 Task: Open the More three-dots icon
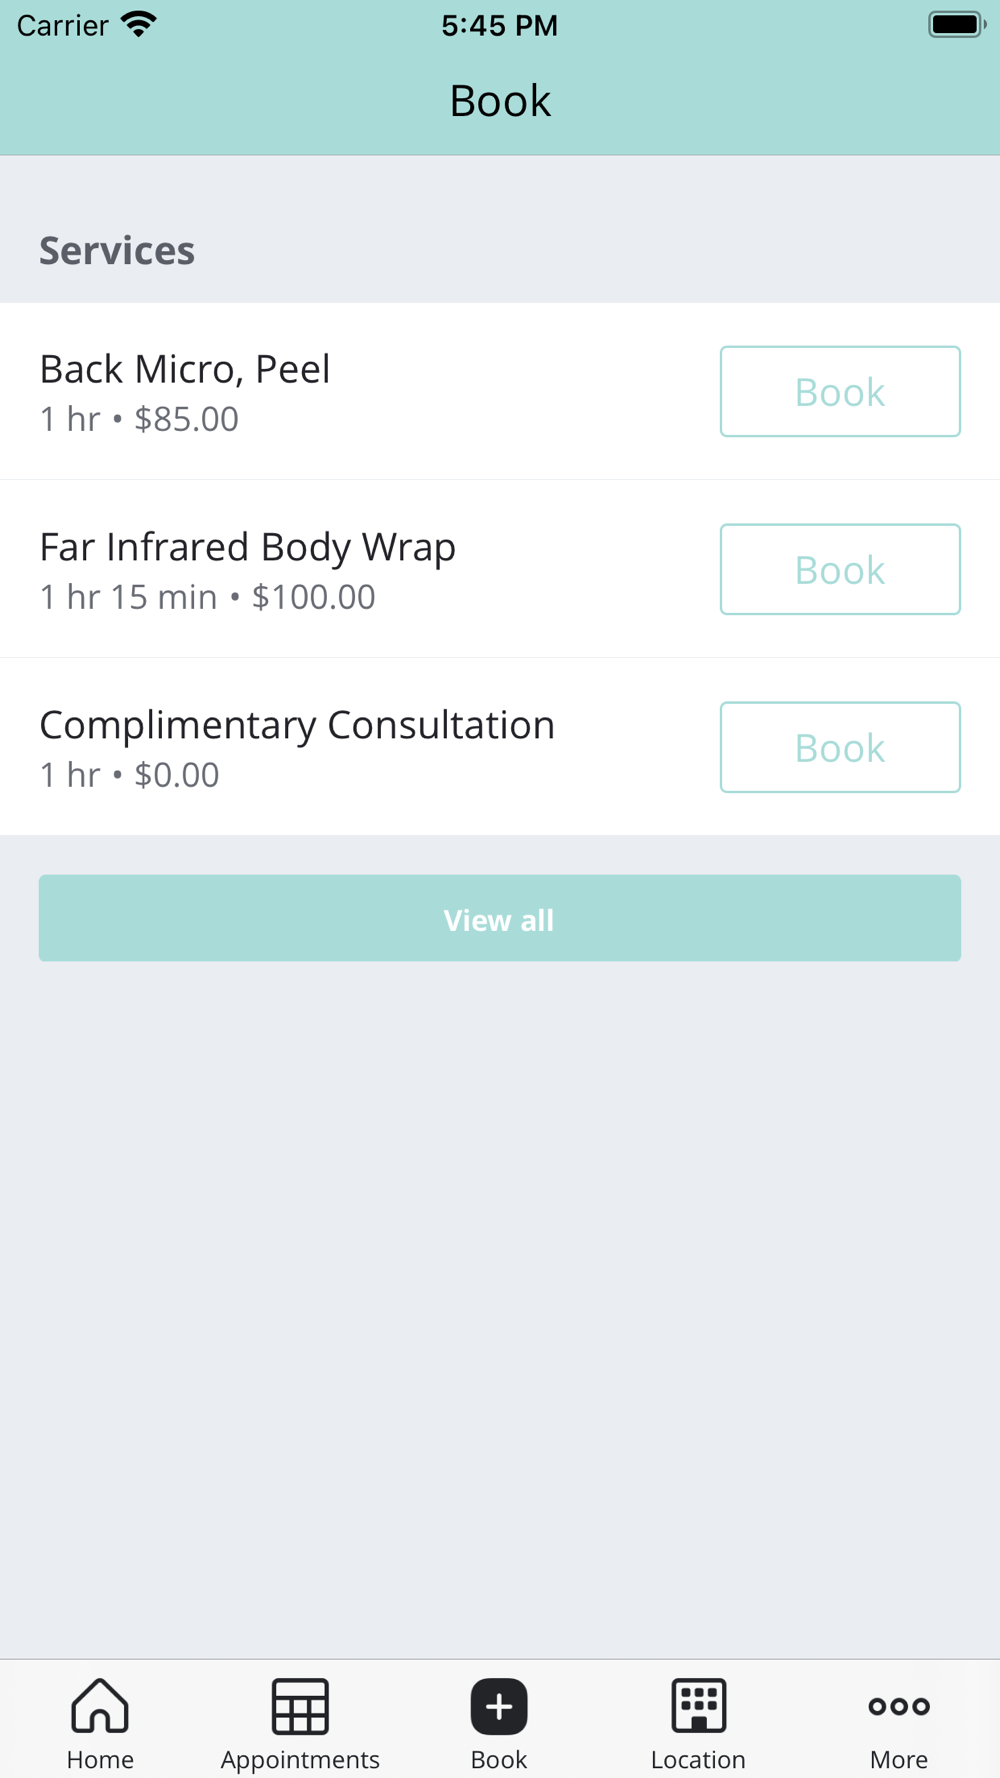click(898, 1706)
